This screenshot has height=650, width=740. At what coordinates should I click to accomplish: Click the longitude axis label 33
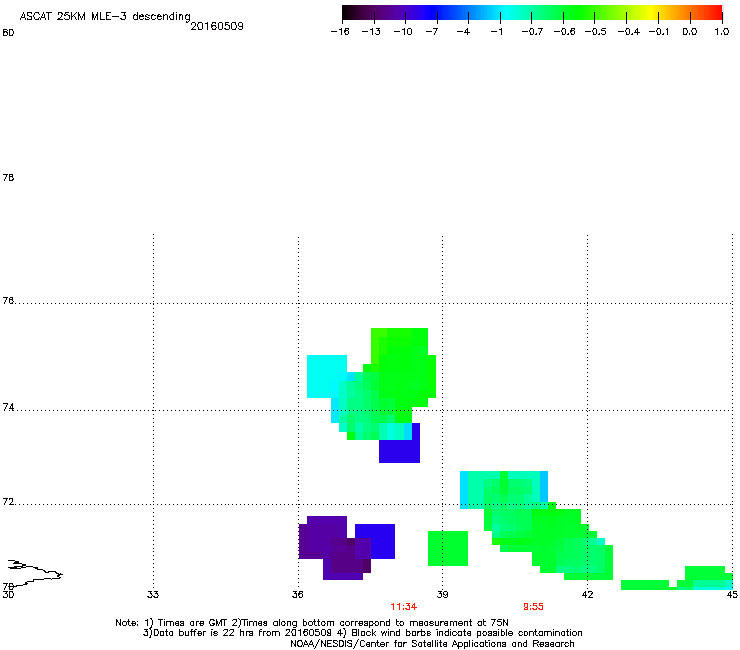pos(153,594)
